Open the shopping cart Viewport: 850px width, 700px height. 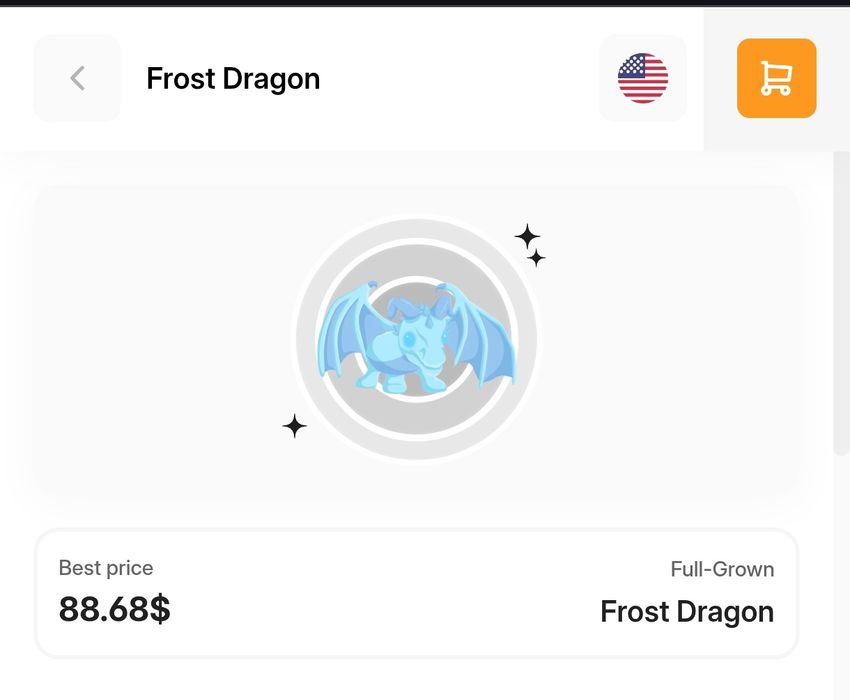tap(776, 78)
